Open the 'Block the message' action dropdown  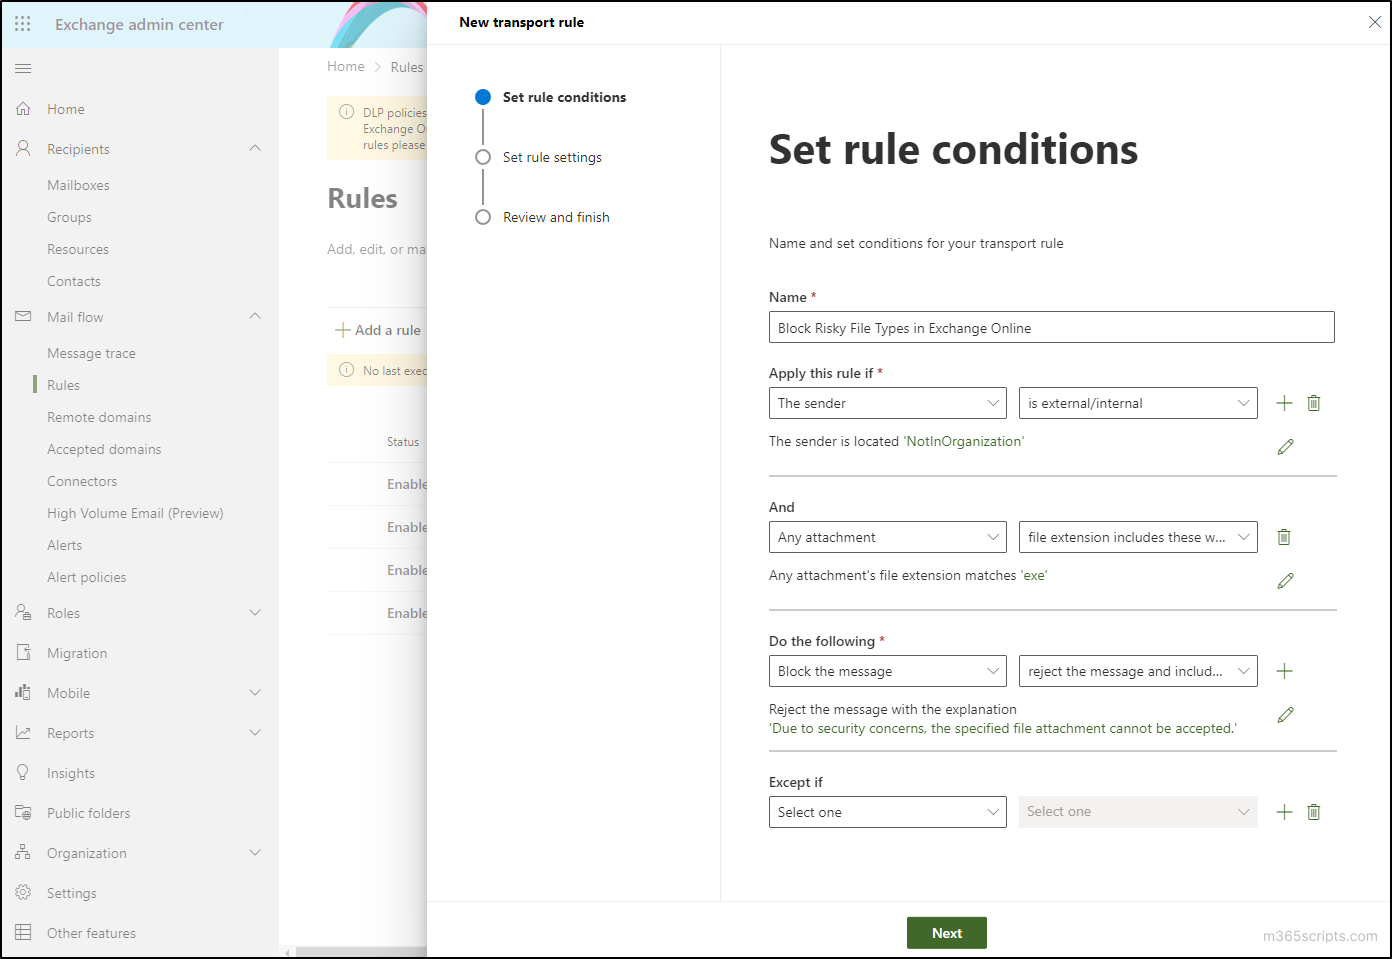(887, 671)
